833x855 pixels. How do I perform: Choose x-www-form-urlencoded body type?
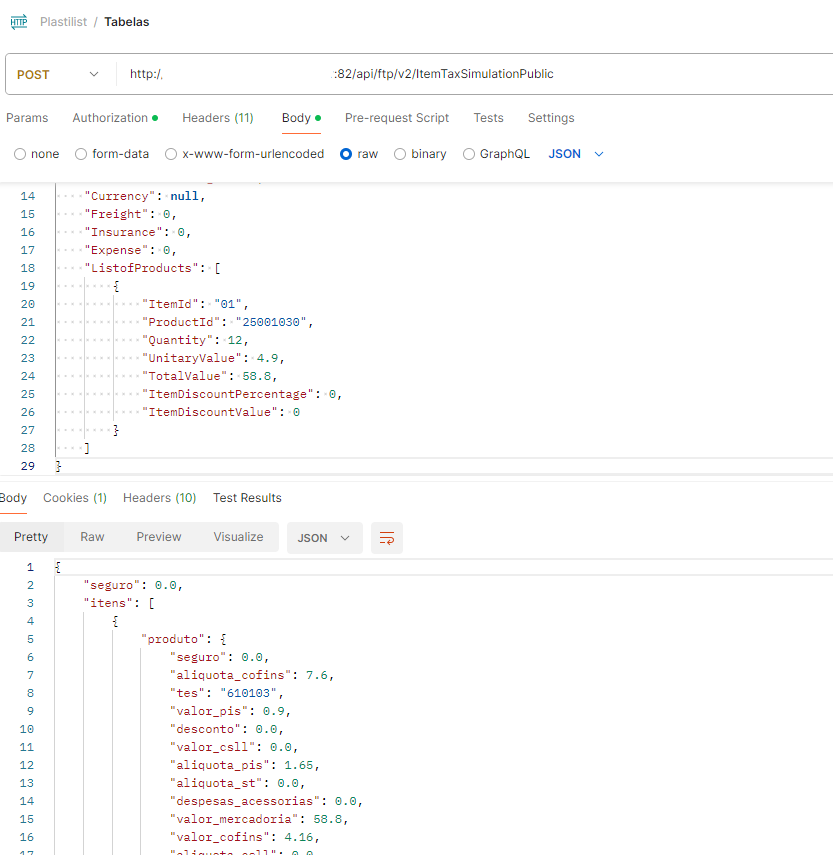point(171,154)
